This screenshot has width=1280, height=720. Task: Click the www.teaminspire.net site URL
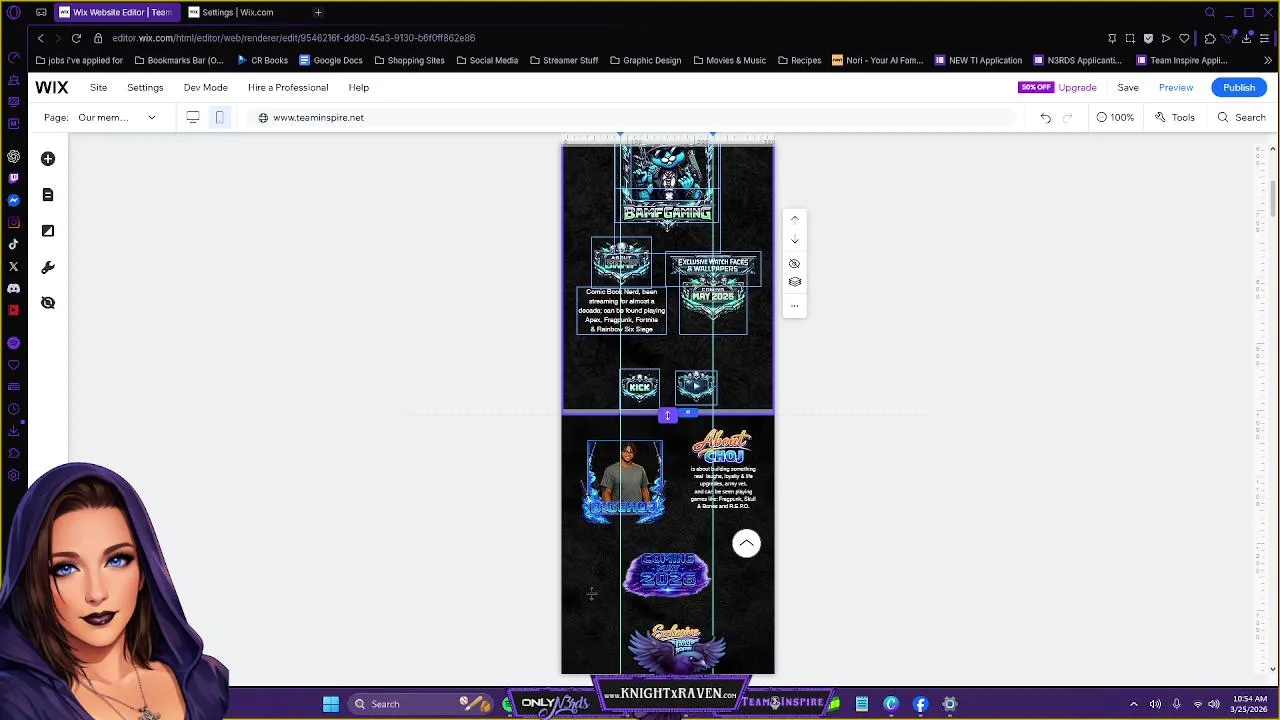coord(318,117)
